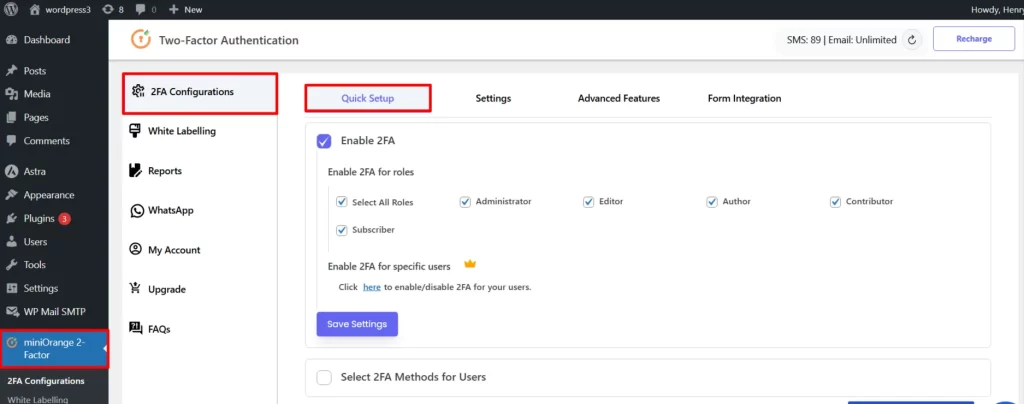Open the Reports section
The width and height of the screenshot is (1024, 404).
(164, 171)
